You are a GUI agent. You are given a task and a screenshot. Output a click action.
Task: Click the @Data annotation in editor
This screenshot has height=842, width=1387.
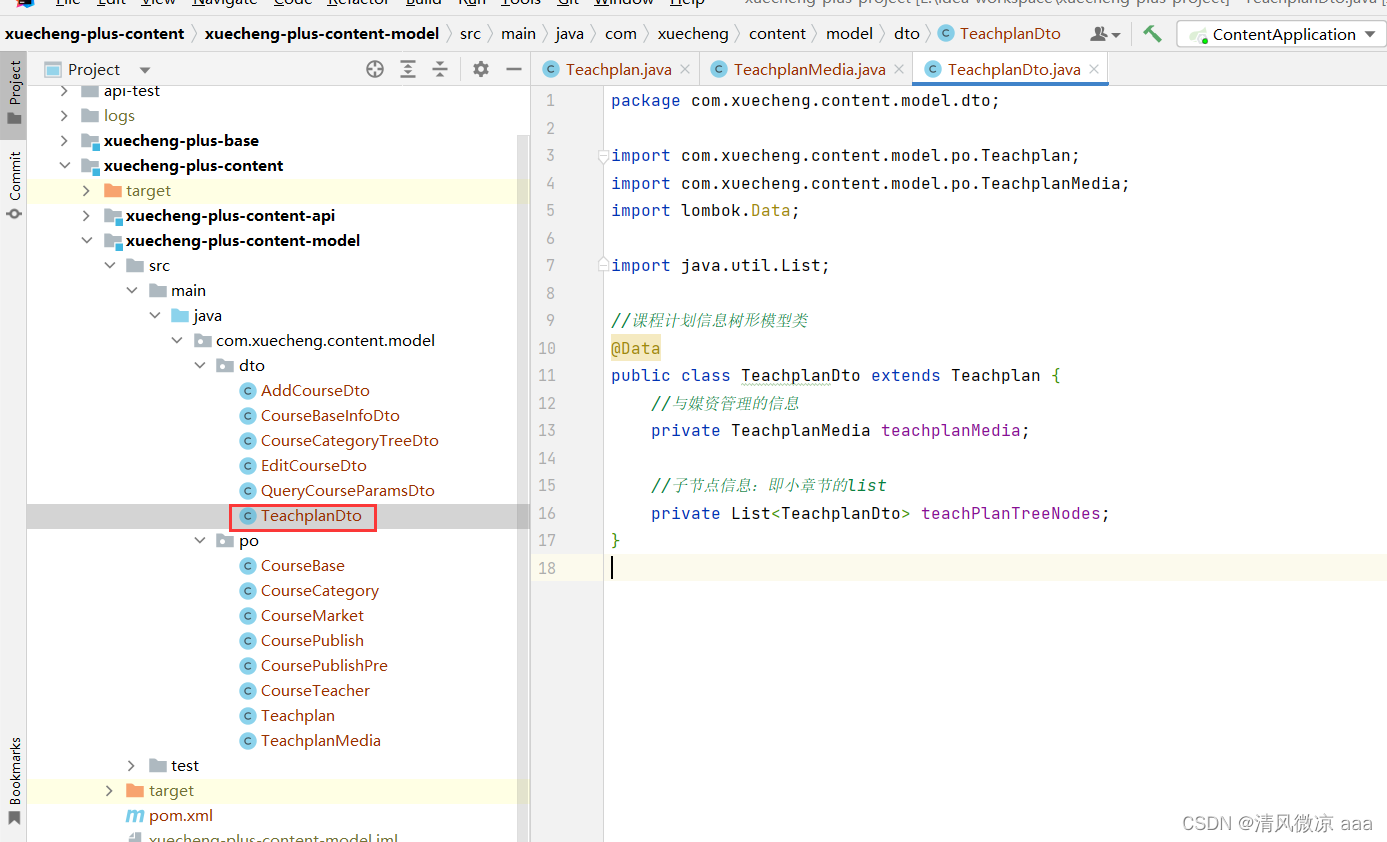point(636,348)
